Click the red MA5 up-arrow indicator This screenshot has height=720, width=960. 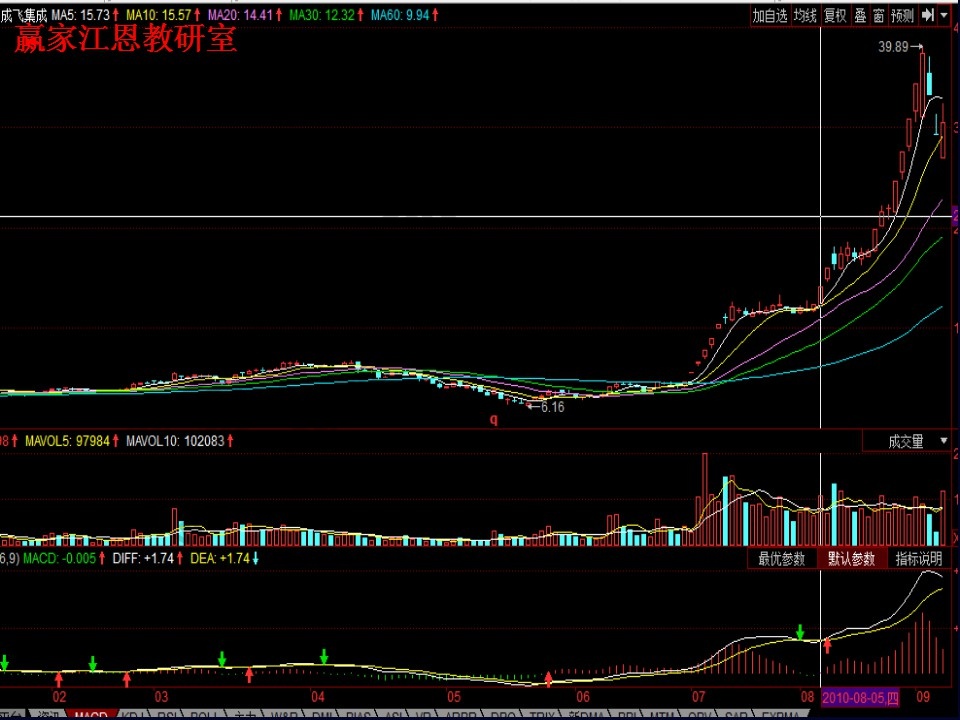tap(116, 16)
